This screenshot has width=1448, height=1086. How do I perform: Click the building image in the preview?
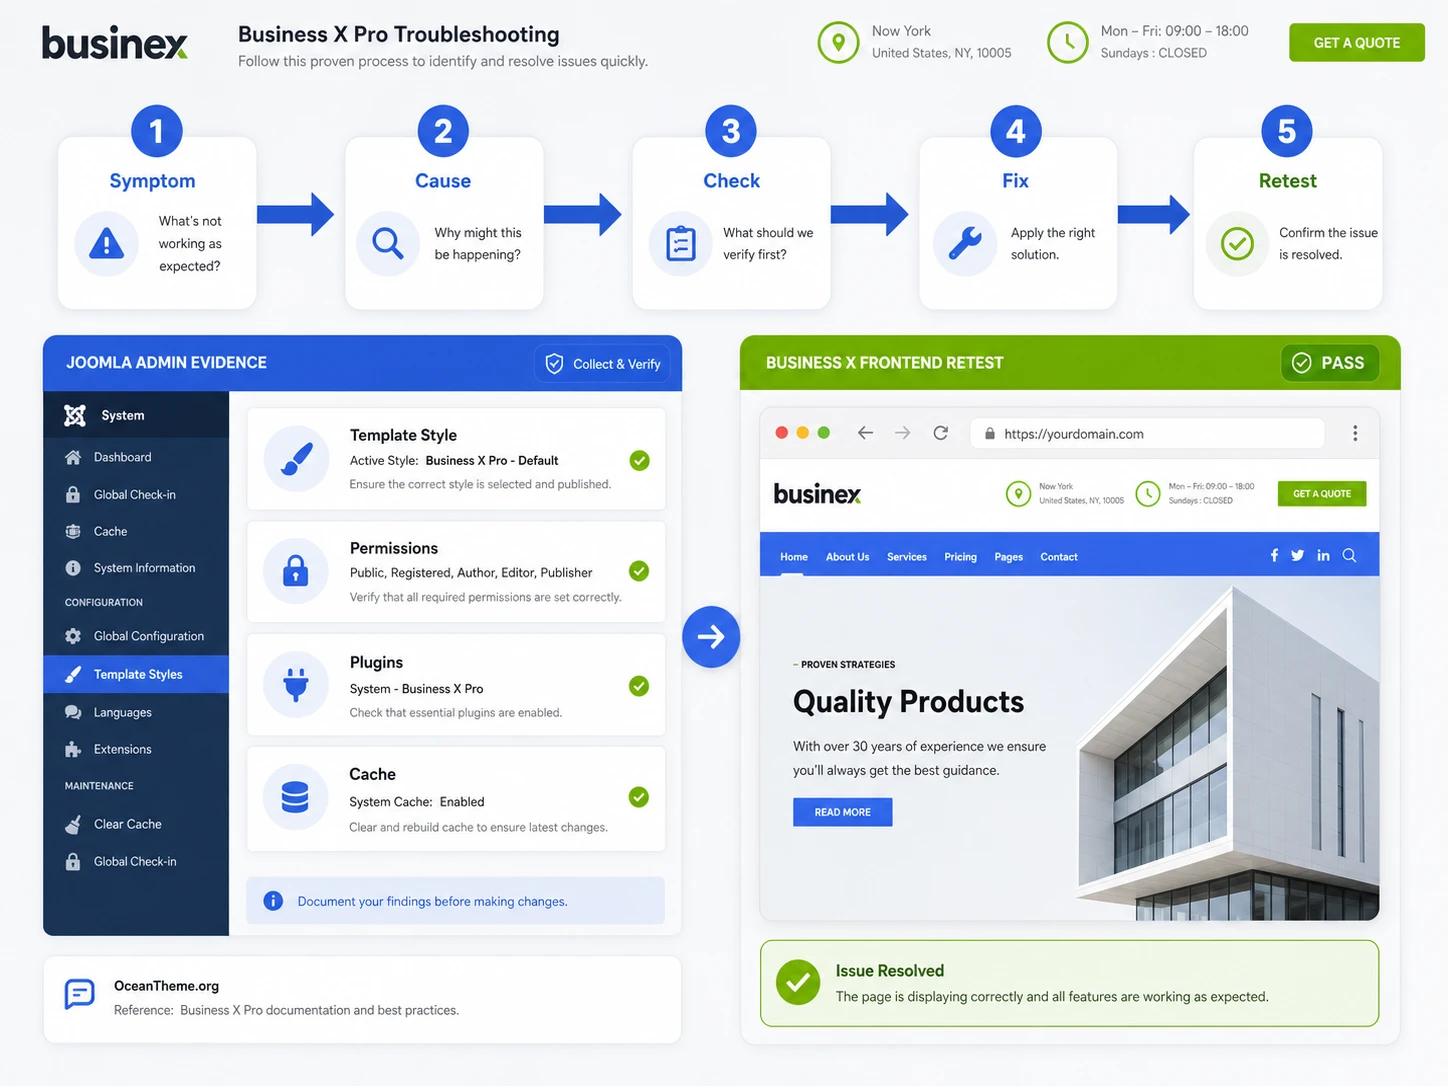(1227, 752)
